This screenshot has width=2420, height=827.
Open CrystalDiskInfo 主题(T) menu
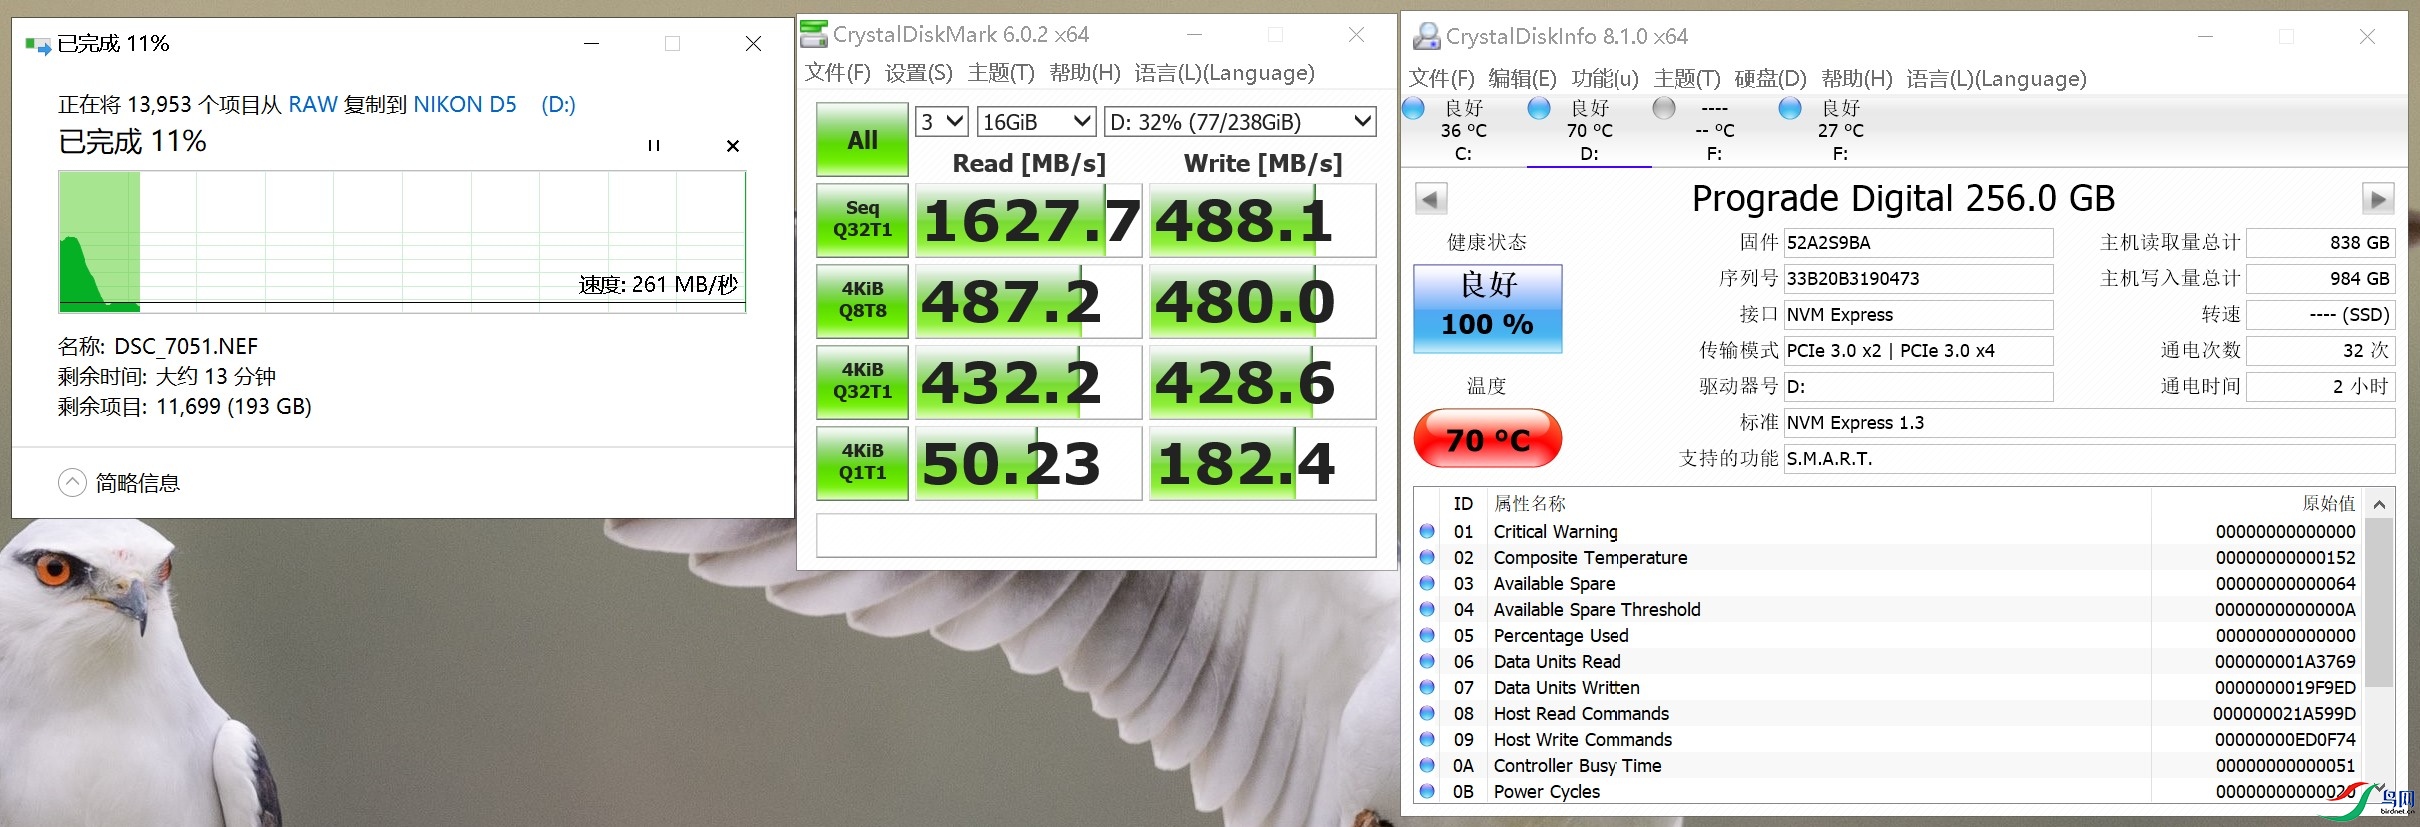pos(1686,79)
